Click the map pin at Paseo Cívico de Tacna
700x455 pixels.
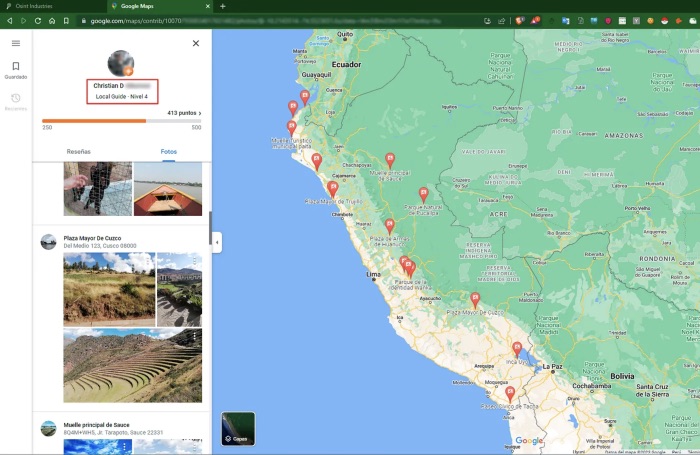pyautogui.click(x=510, y=394)
